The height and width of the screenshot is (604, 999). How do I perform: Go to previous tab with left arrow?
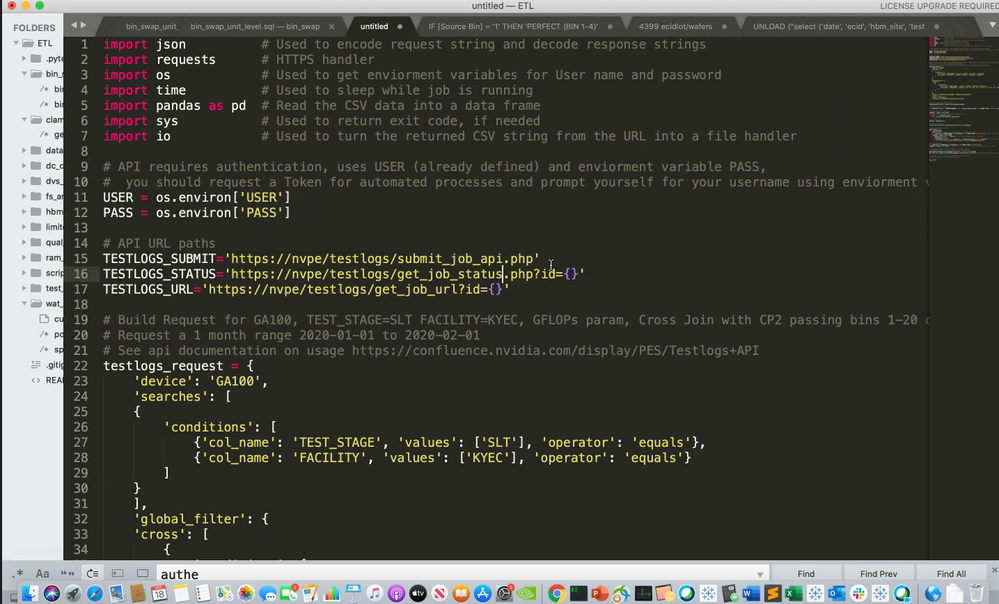point(74,25)
